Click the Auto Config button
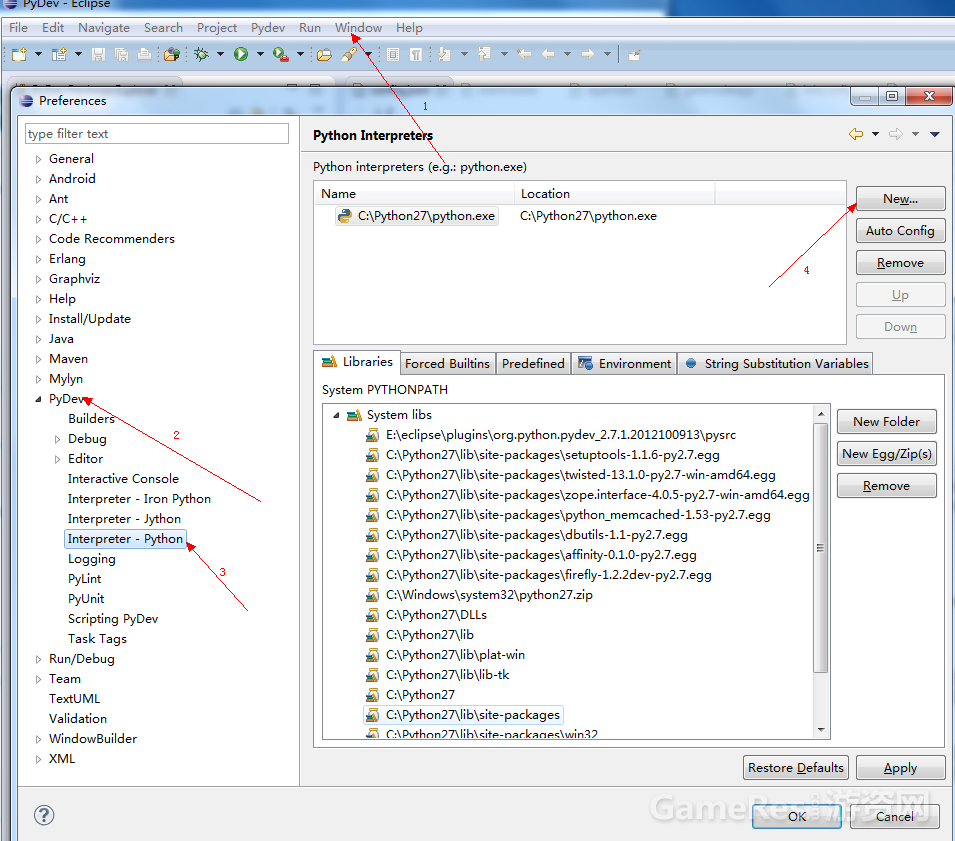The height and width of the screenshot is (841, 955). pyautogui.click(x=900, y=231)
